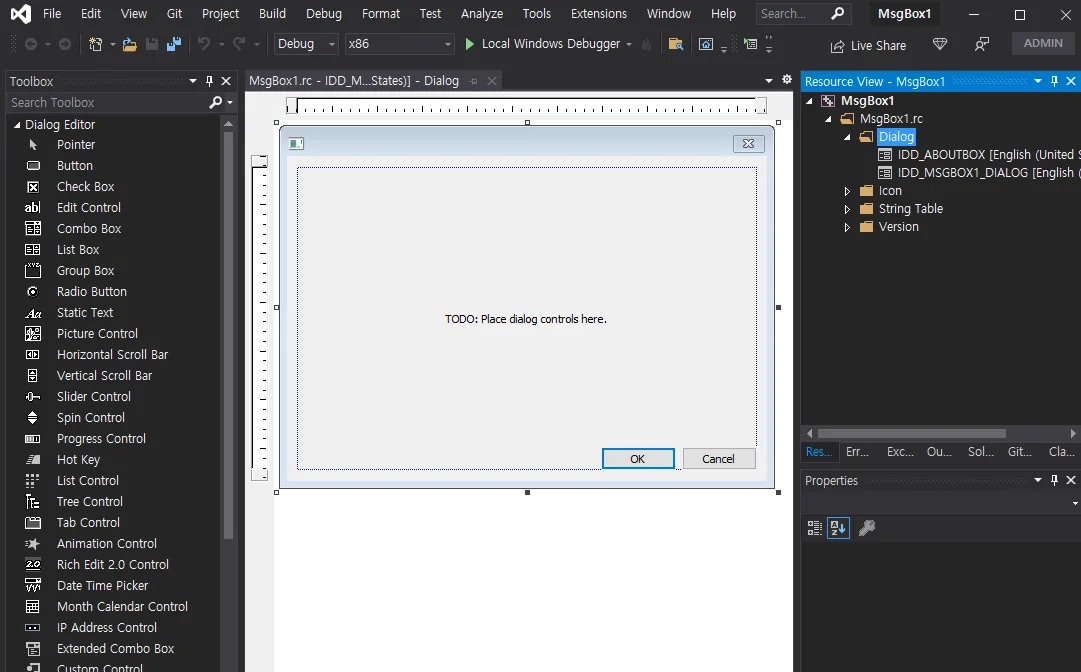The width and height of the screenshot is (1081, 672).
Task: Switch to the Err... tab
Action: (857, 451)
